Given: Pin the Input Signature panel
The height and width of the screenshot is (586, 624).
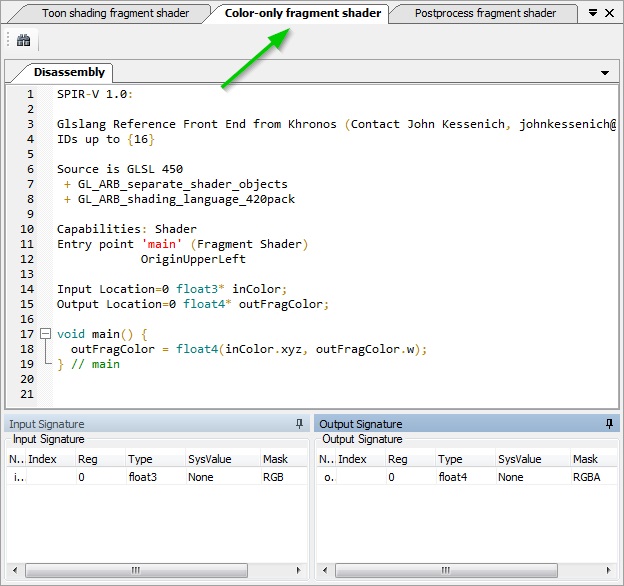Looking at the screenshot, I should coord(299,424).
